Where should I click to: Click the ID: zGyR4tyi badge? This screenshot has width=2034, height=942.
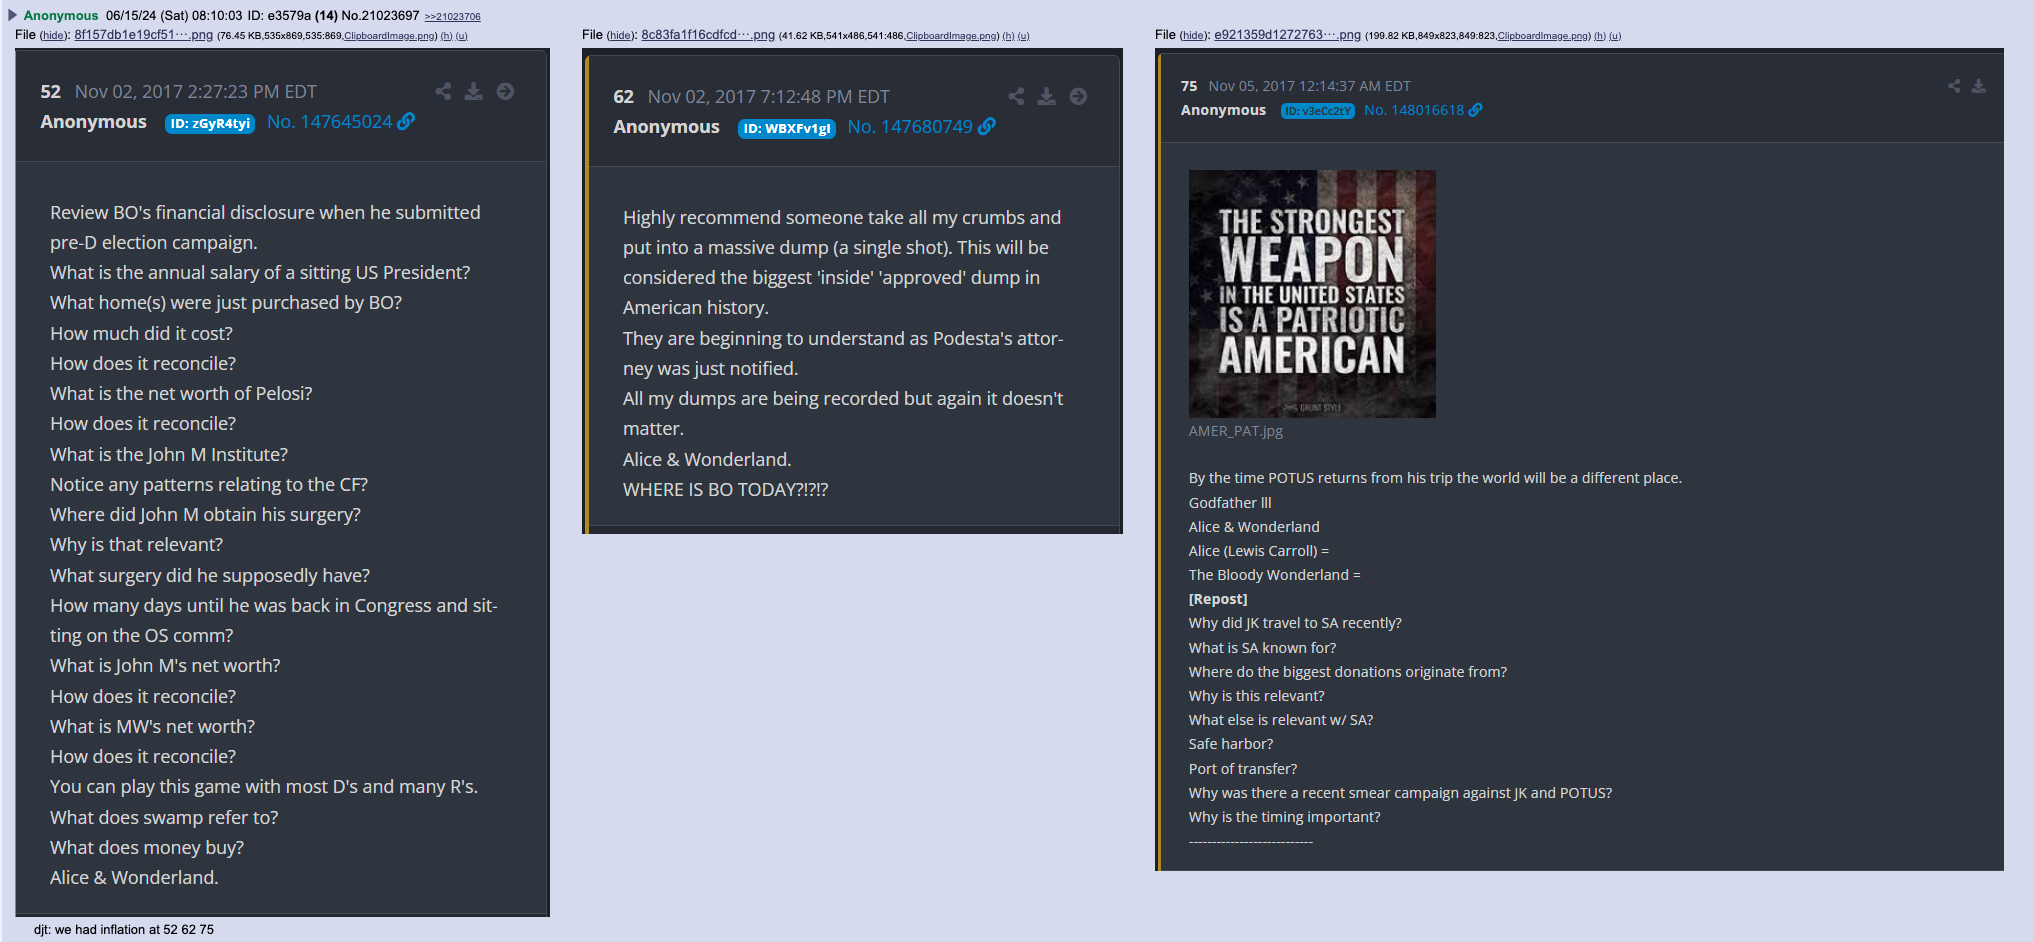(210, 123)
